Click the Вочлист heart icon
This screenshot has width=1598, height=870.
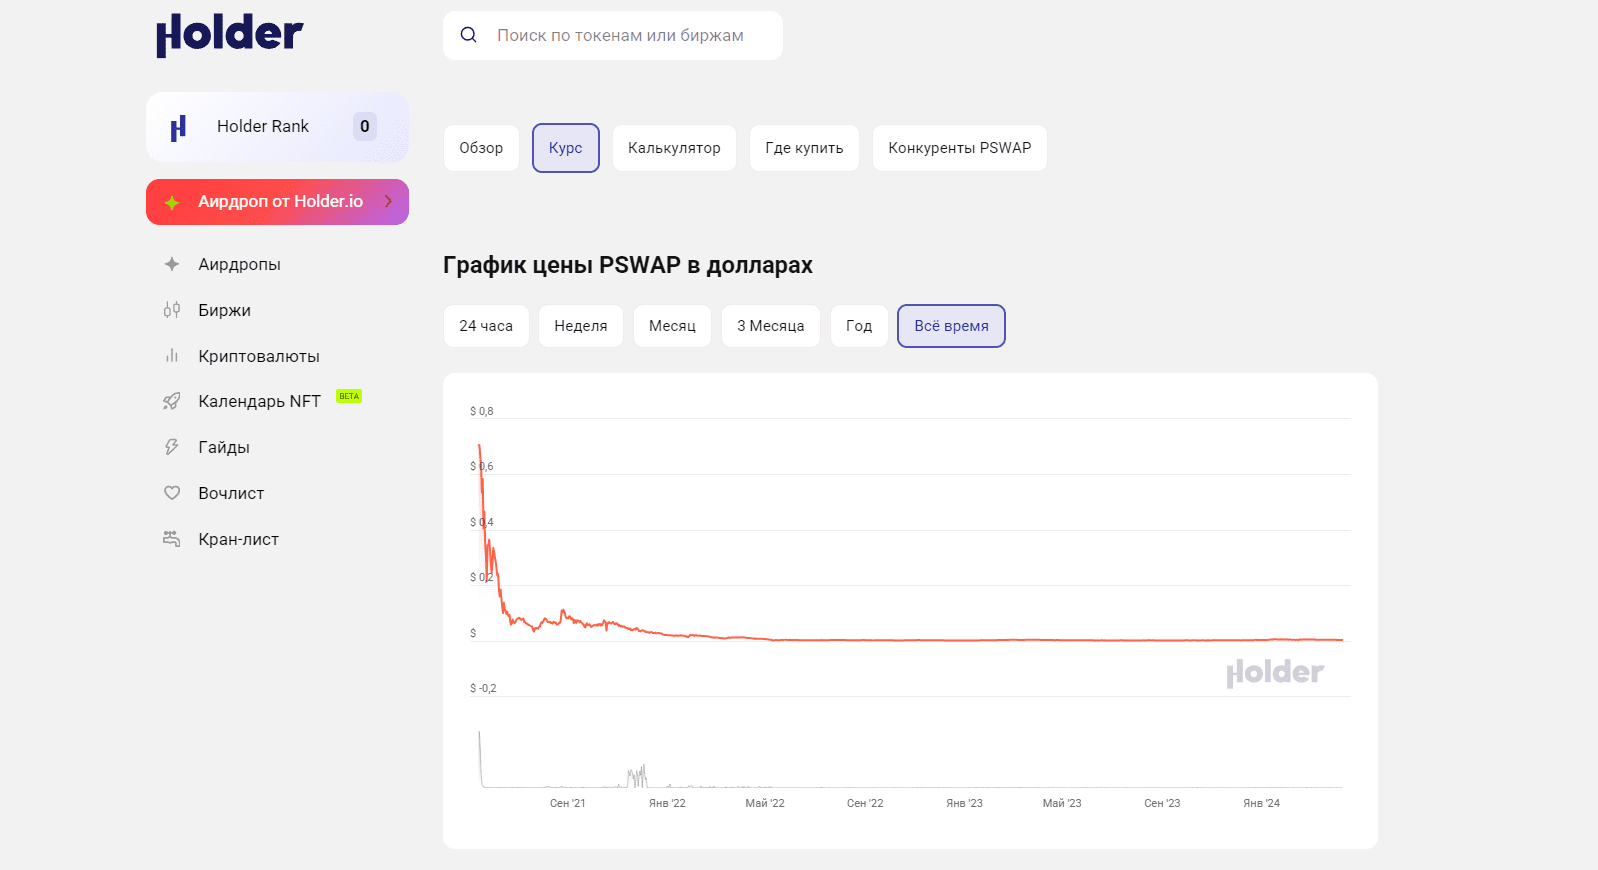click(x=172, y=493)
